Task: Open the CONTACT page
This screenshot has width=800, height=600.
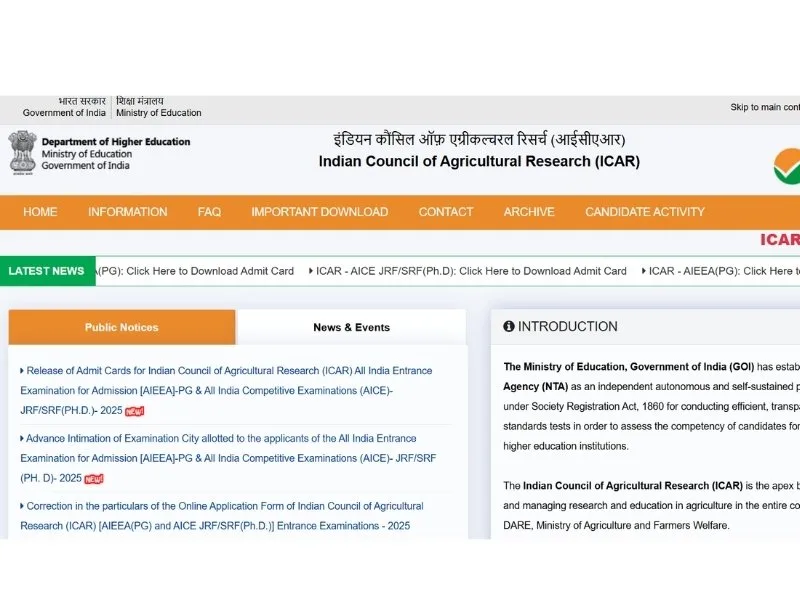Action: click(x=446, y=212)
